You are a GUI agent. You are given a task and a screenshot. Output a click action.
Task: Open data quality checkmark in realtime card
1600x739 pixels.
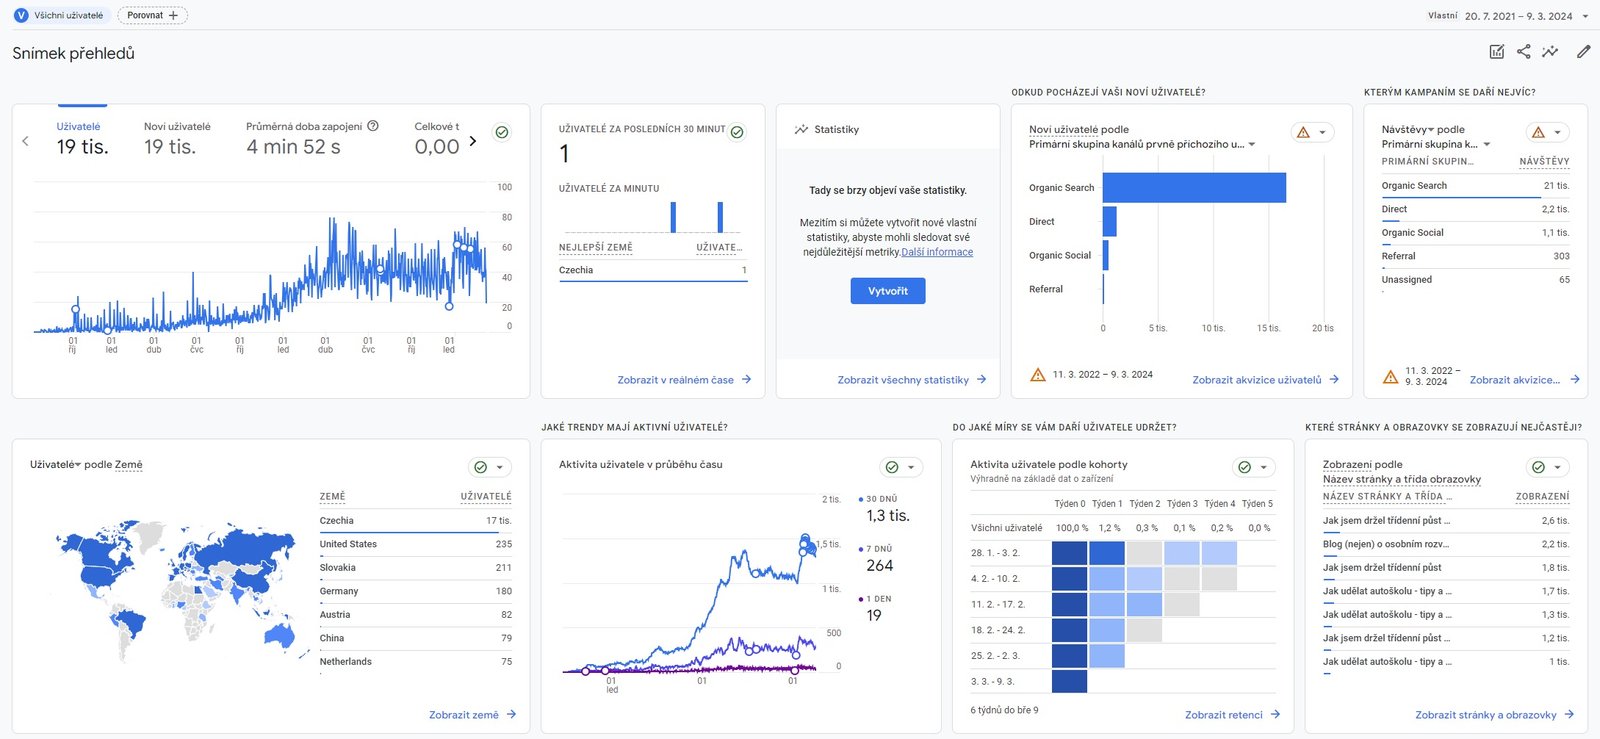click(737, 132)
